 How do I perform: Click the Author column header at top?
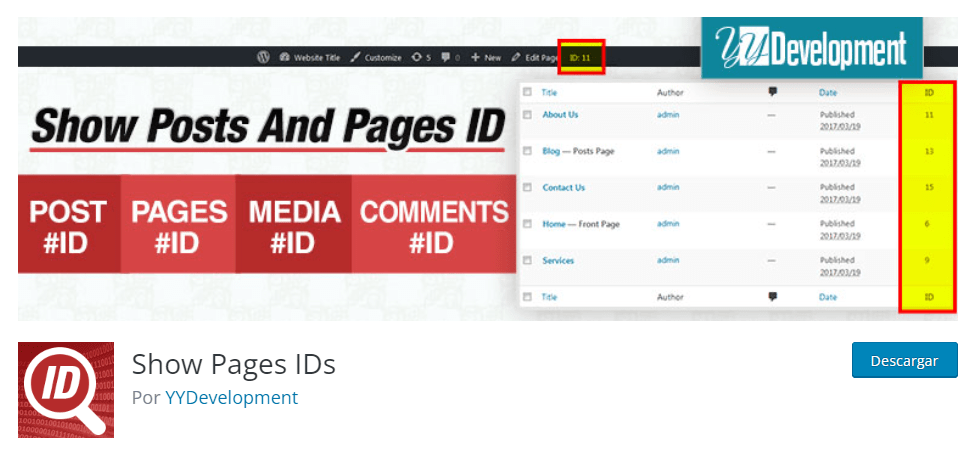(670, 92)
